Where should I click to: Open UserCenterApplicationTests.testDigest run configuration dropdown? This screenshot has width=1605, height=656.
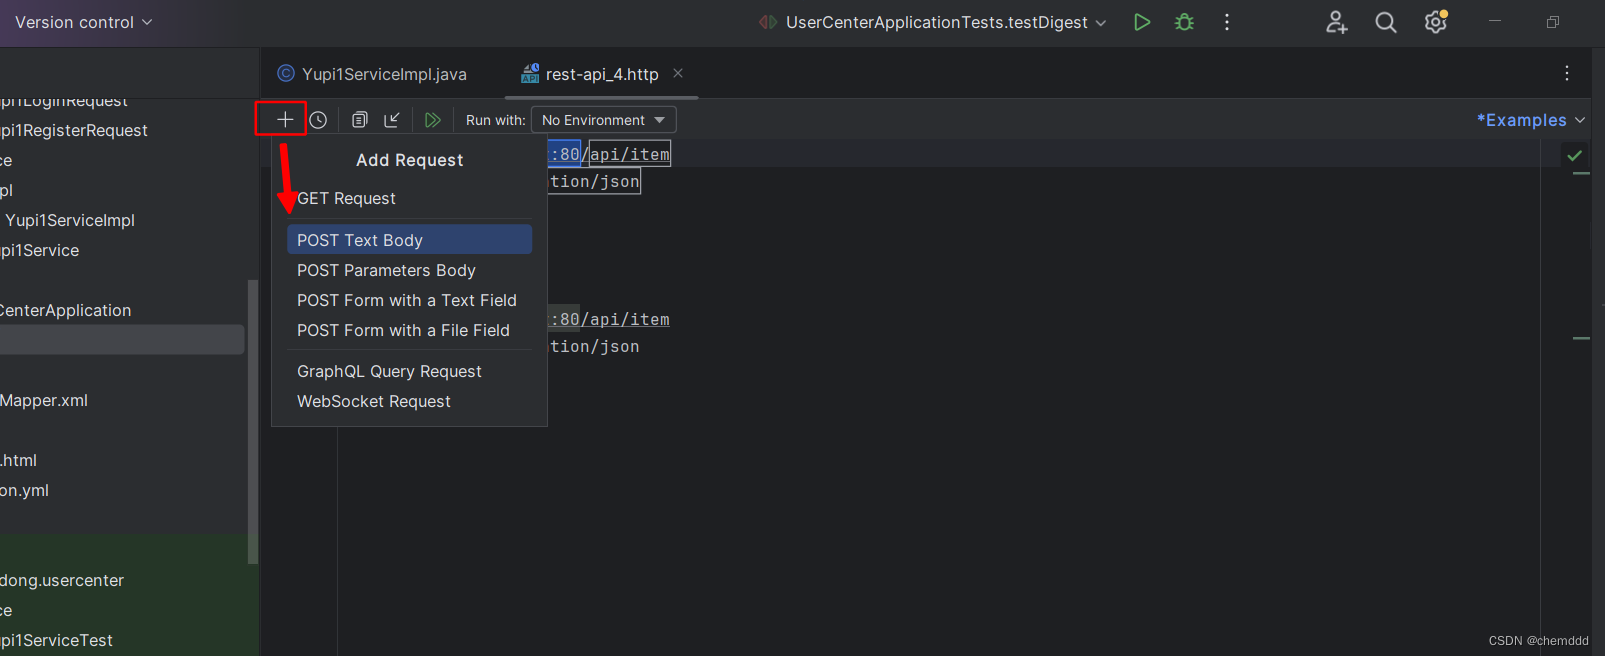tap(933, 22)
